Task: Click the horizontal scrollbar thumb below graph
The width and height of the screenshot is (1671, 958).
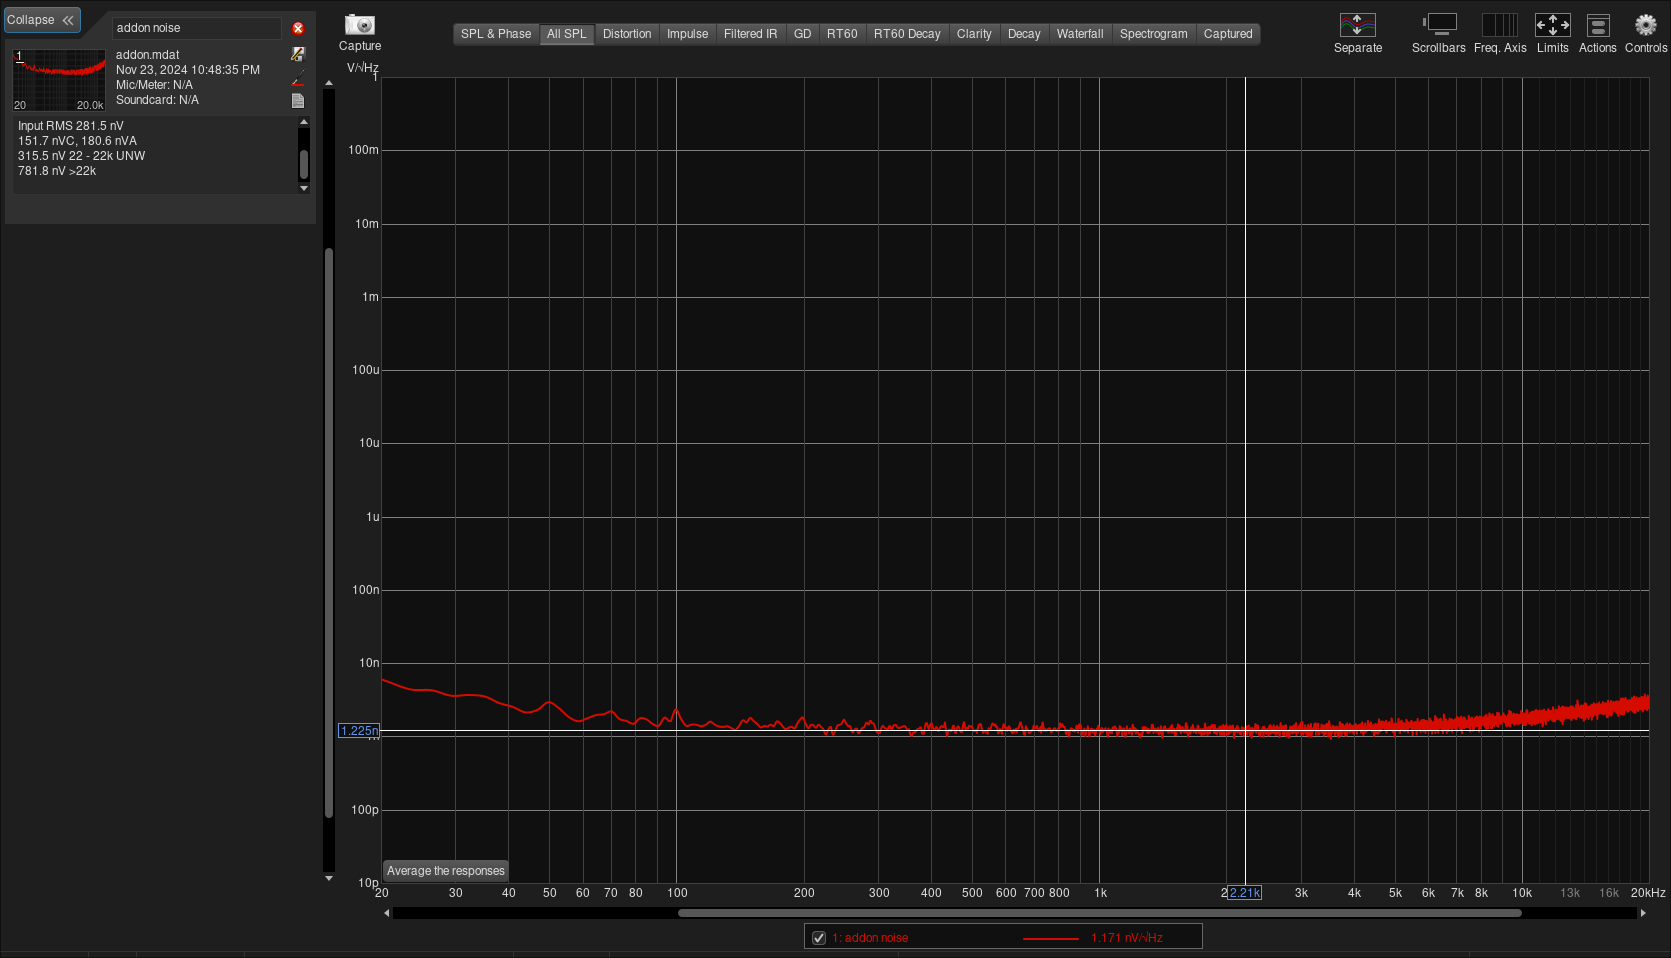Action: click(1100, 913)
